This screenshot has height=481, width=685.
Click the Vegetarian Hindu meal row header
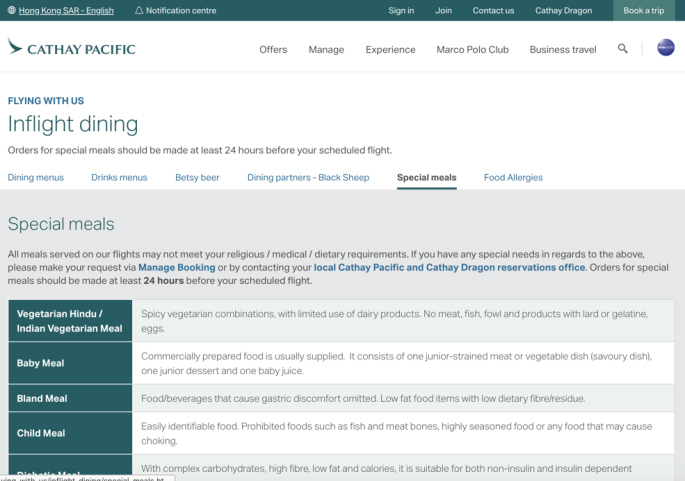pos(69,321)
